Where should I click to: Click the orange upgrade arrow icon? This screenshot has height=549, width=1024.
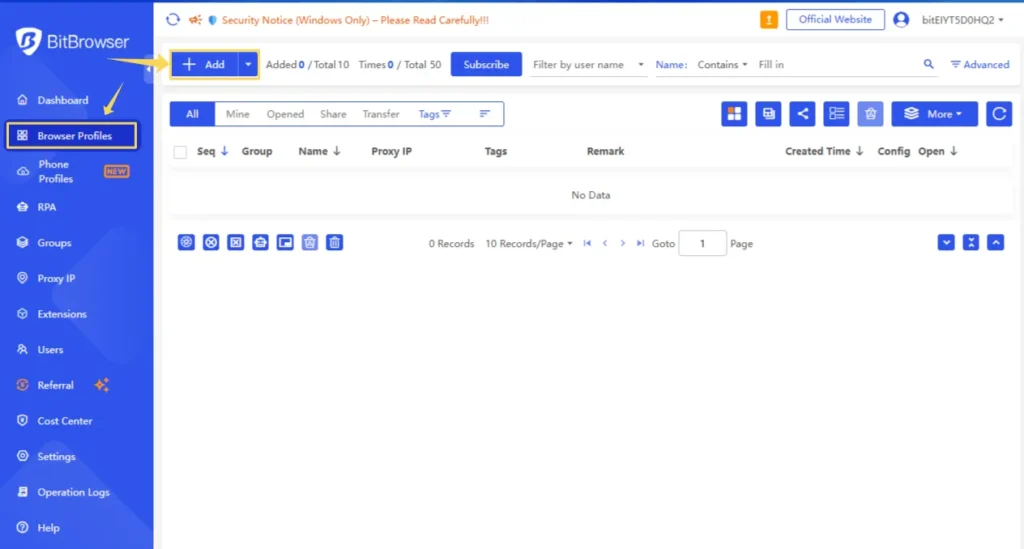(769, 20)
